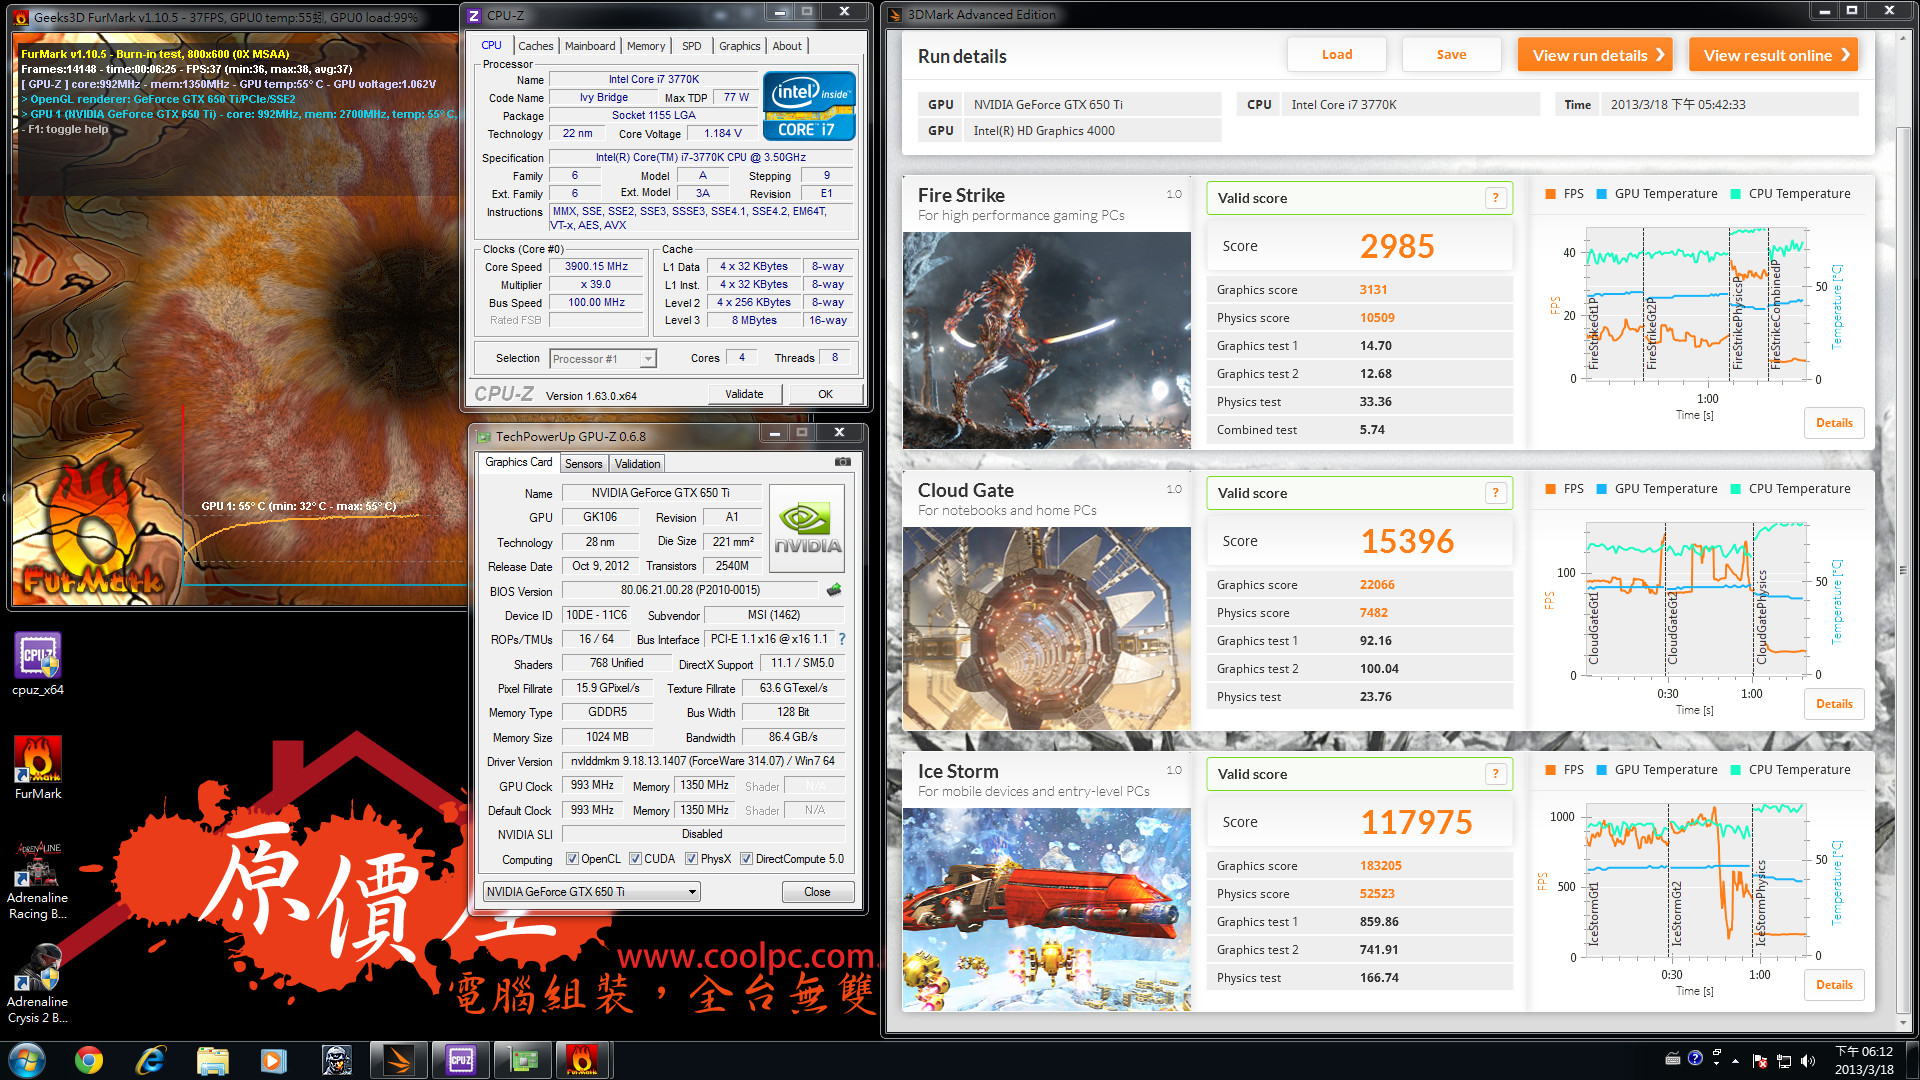Click GPU-Z BIOS save icon

[x=834, y=590]
